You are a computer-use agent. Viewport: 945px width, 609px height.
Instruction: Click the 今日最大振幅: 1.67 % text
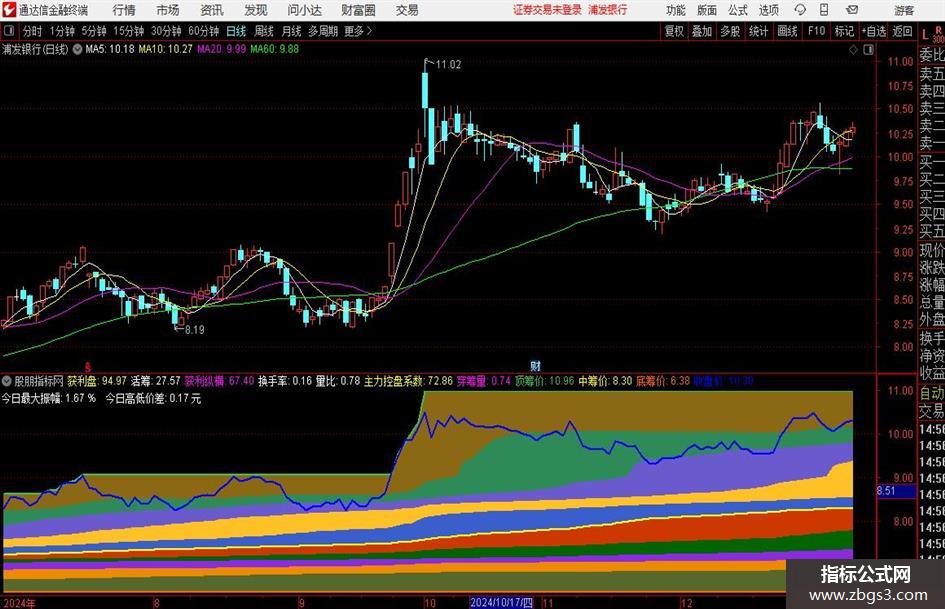(x=49, y=399)
